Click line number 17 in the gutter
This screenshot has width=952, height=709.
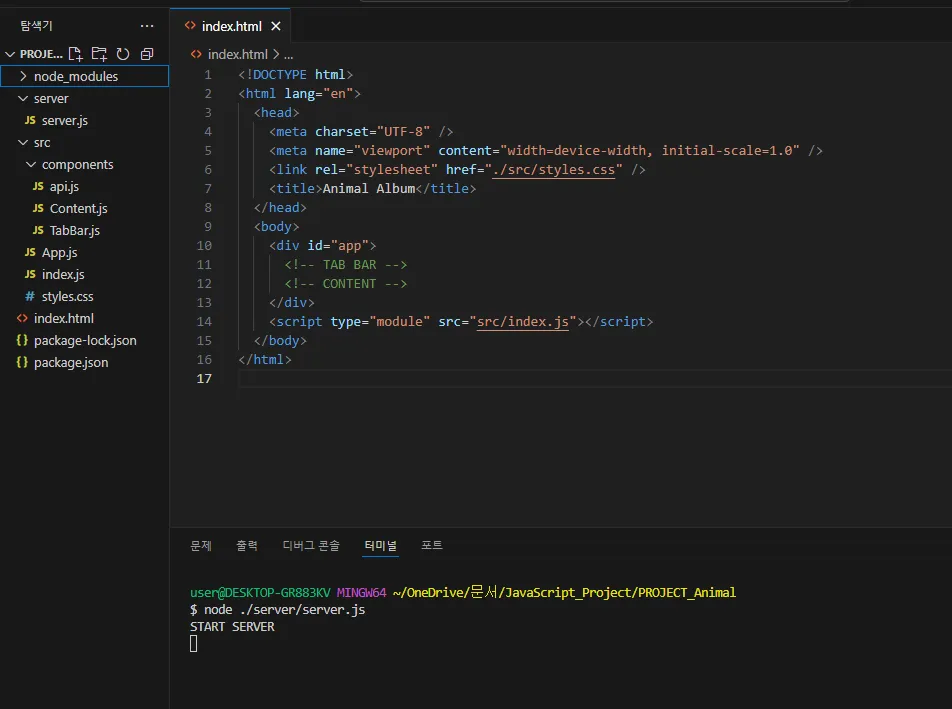204,378
